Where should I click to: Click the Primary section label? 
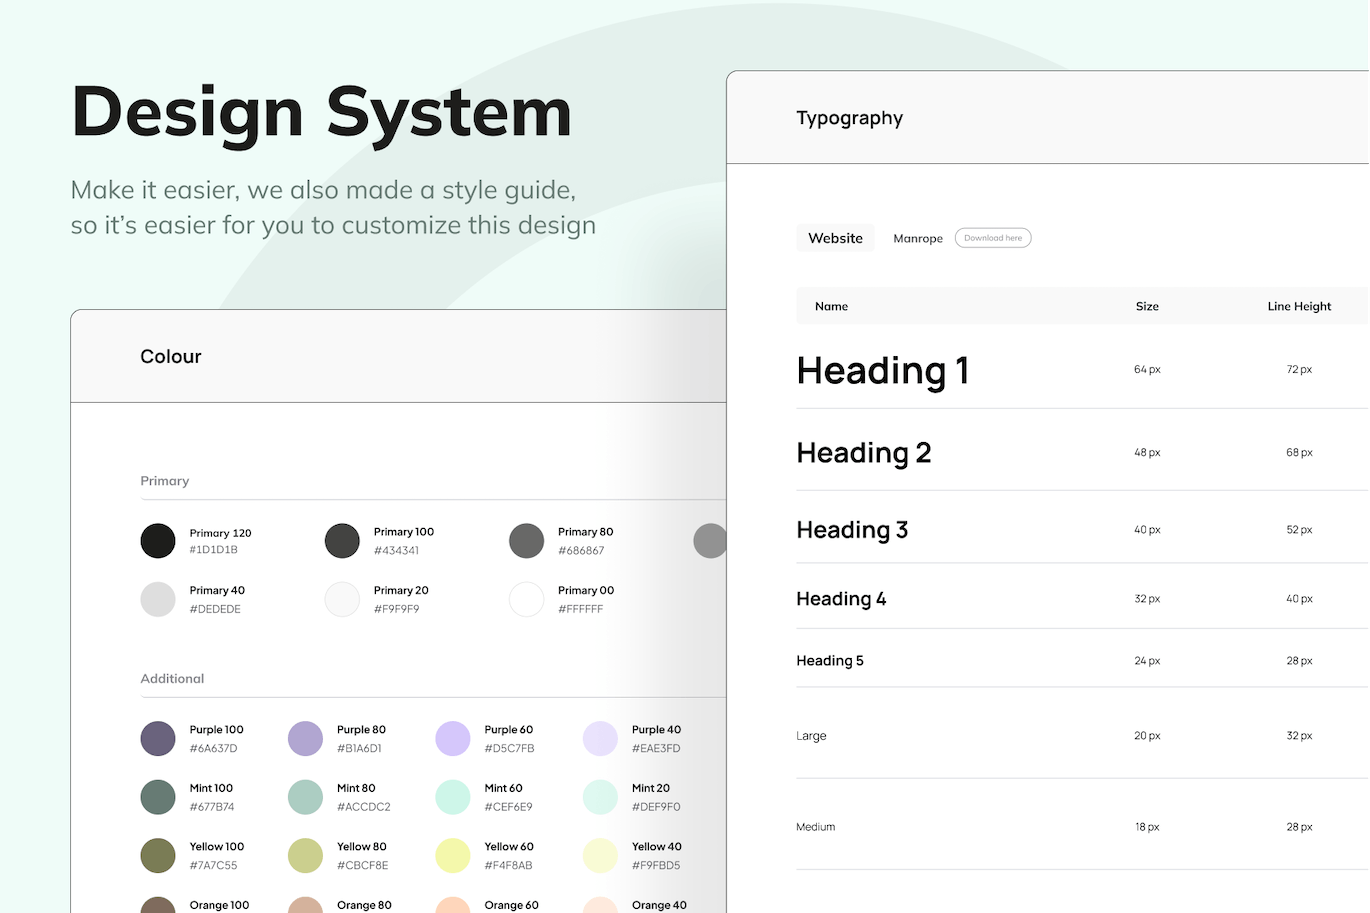pos(165,481)
